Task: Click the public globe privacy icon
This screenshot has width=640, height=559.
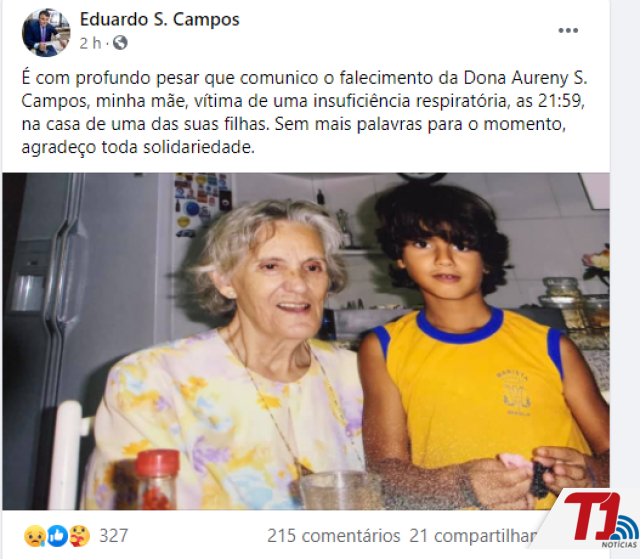Action: click(120, 42)
